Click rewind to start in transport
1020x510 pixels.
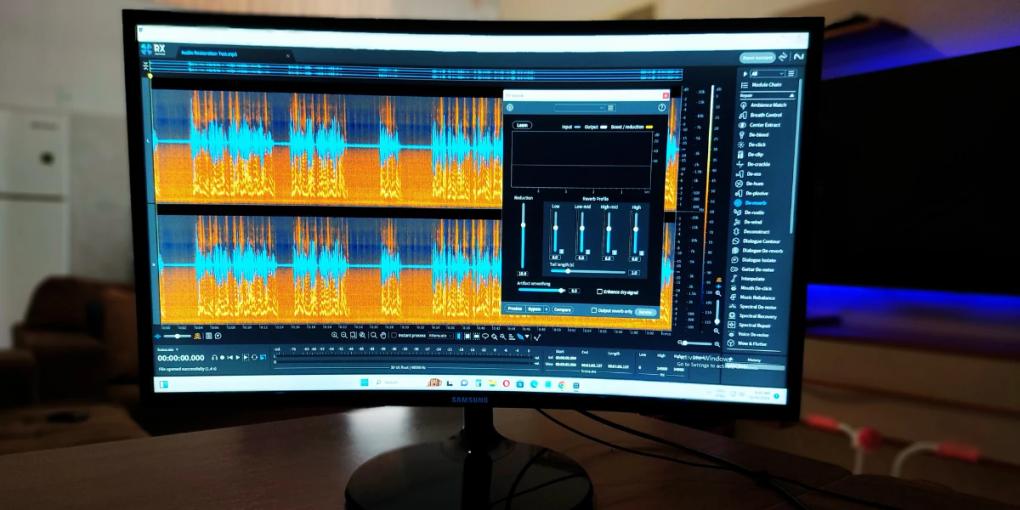pos(230,357)
